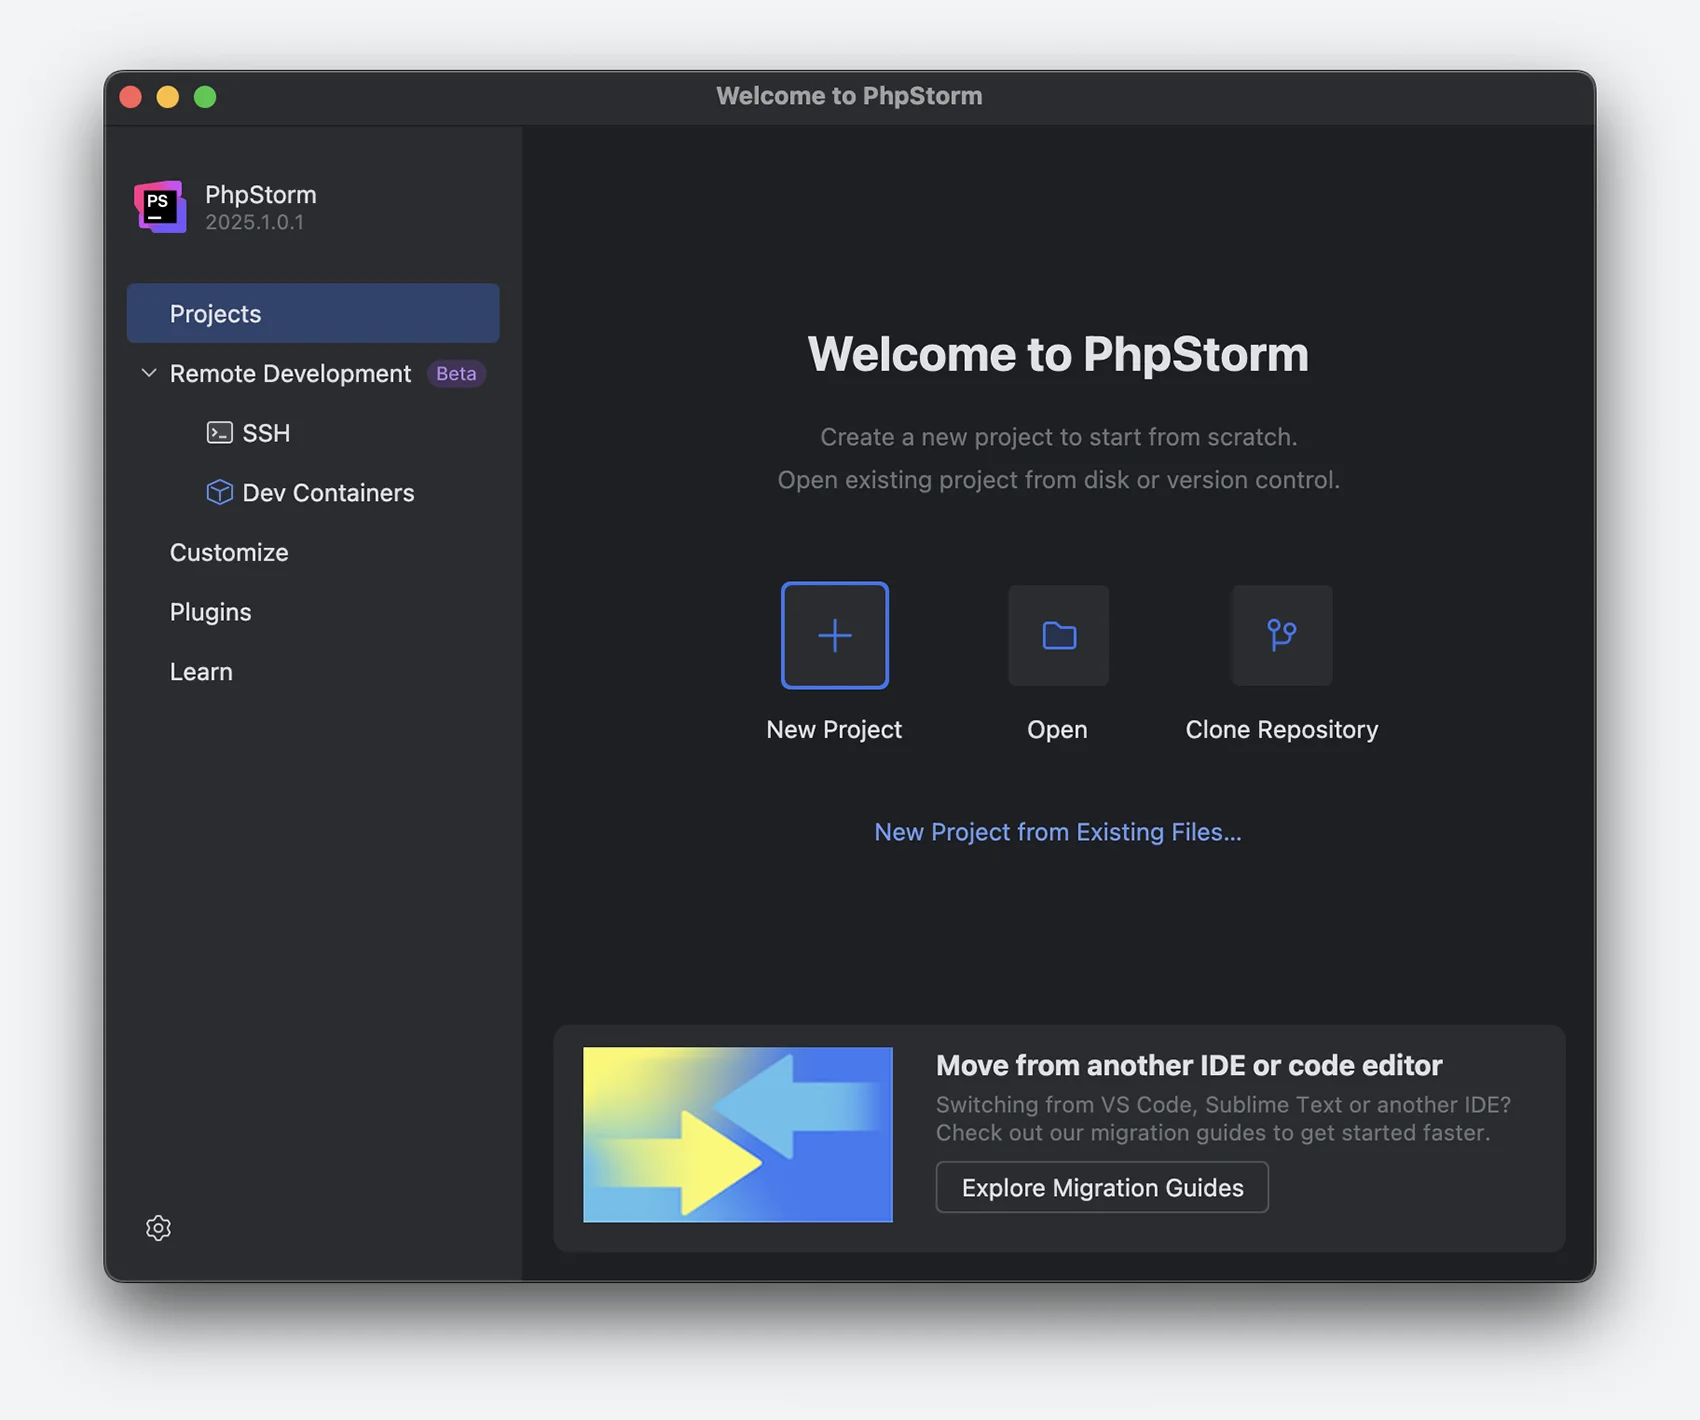Close the window with the red button
This screenshot has width=1700, height=1420.
click(131, 96)
